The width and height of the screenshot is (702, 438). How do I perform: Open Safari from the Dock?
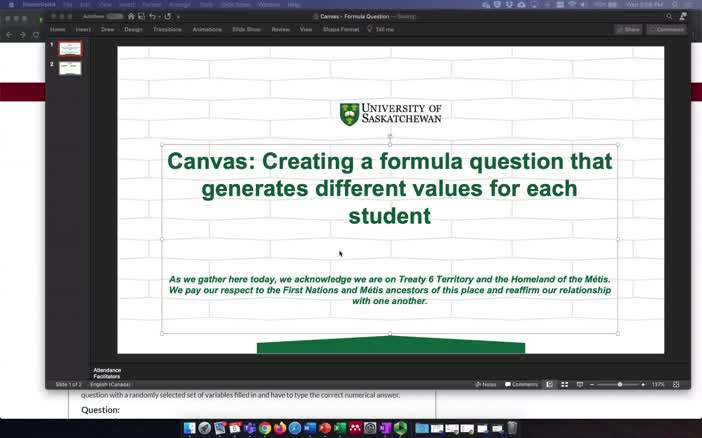[x=295, y=428]
